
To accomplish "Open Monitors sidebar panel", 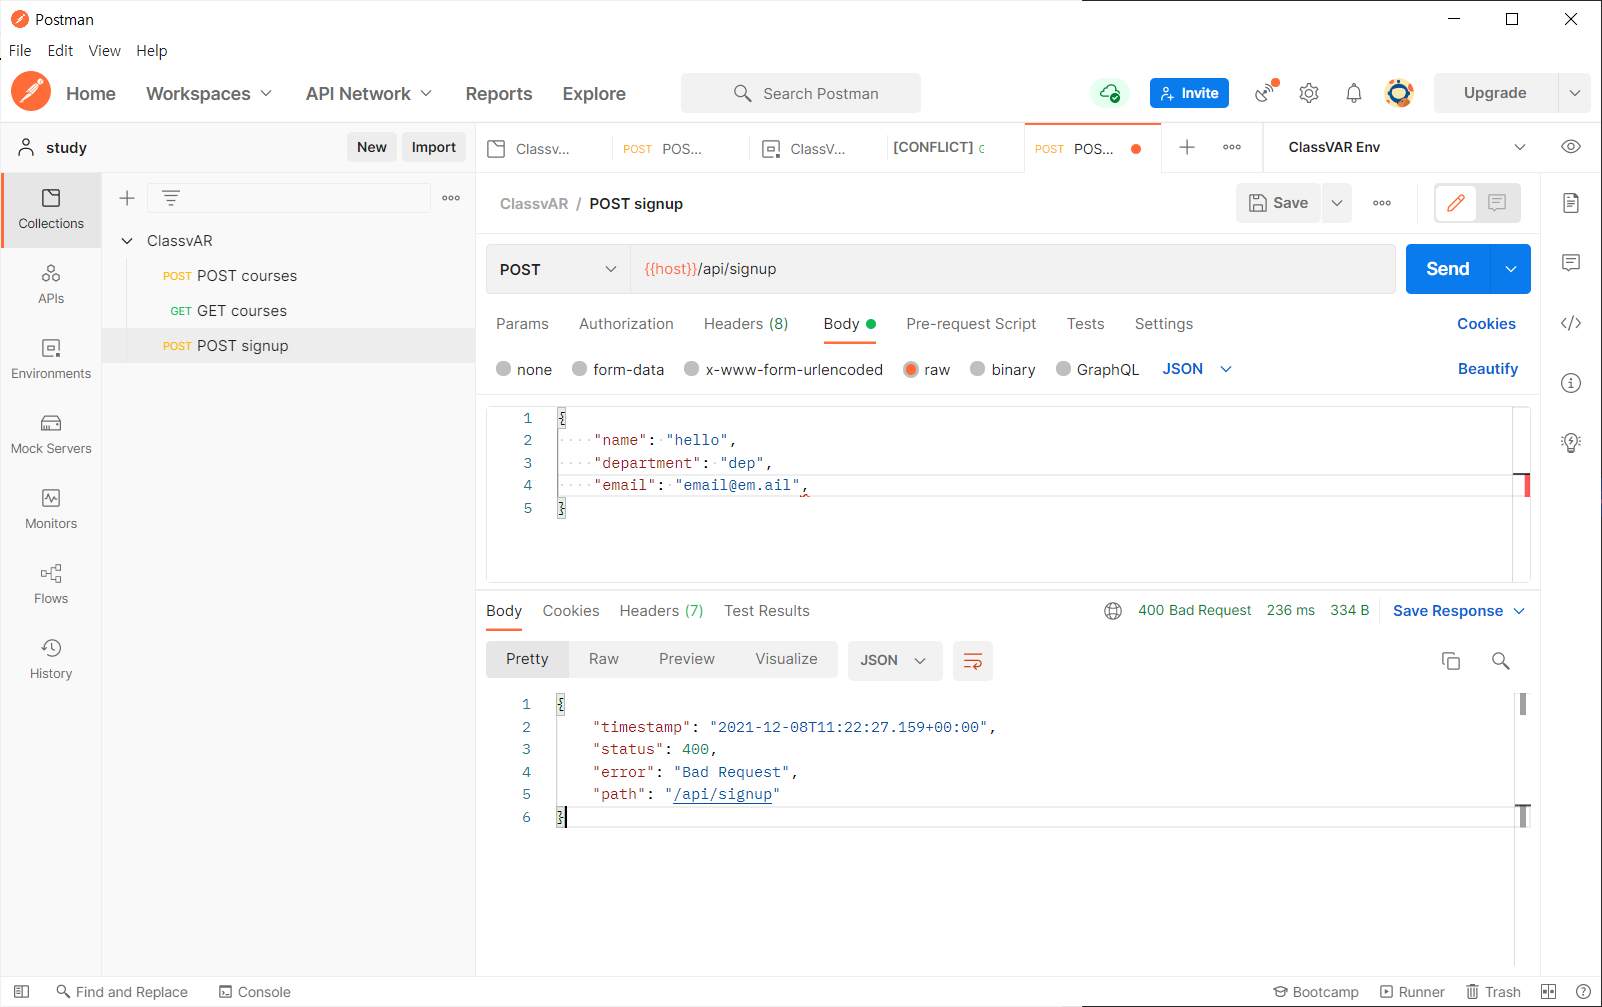I will [x=51, y=510].
